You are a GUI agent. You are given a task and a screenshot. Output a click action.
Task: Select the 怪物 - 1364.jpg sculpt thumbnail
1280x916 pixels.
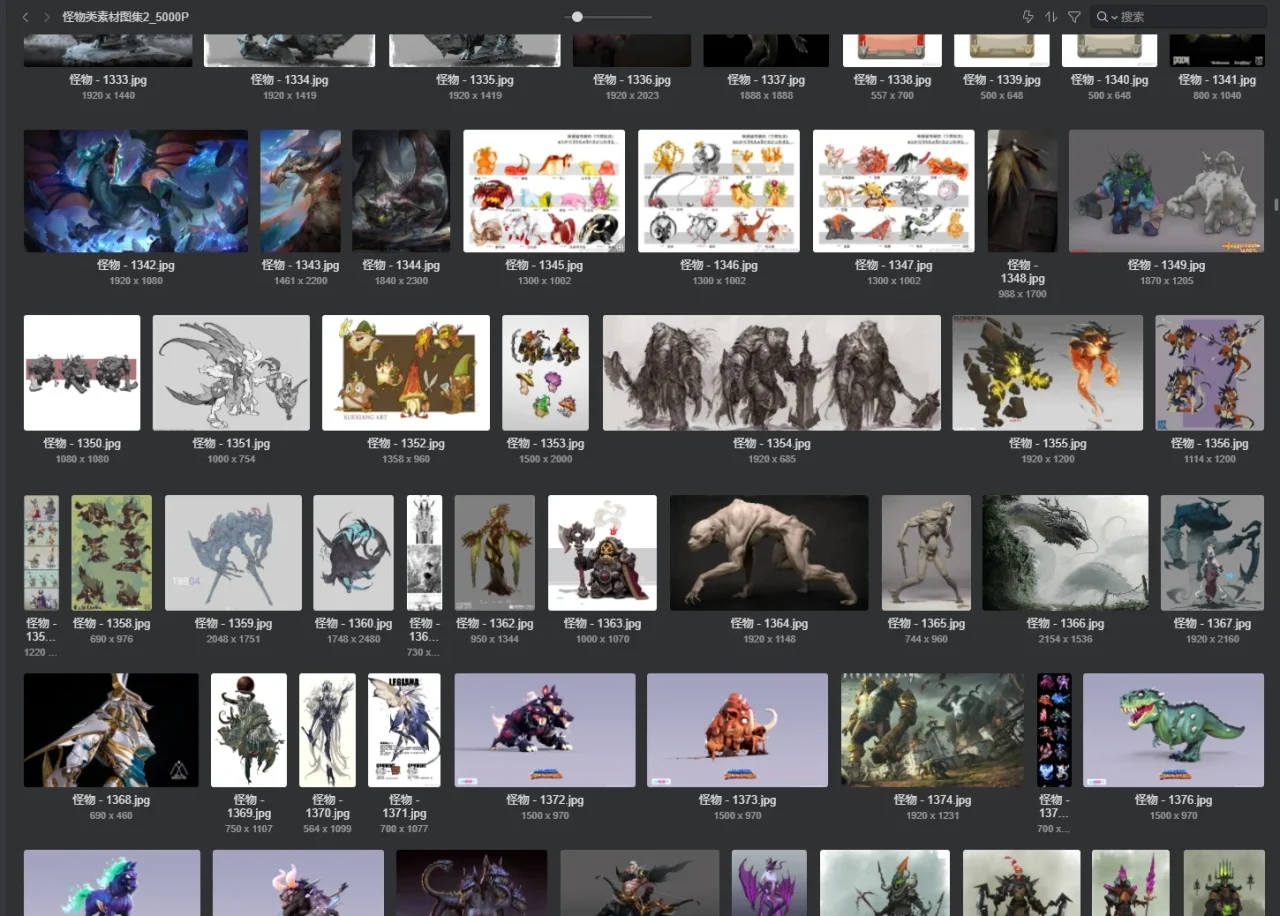[769, 553]
